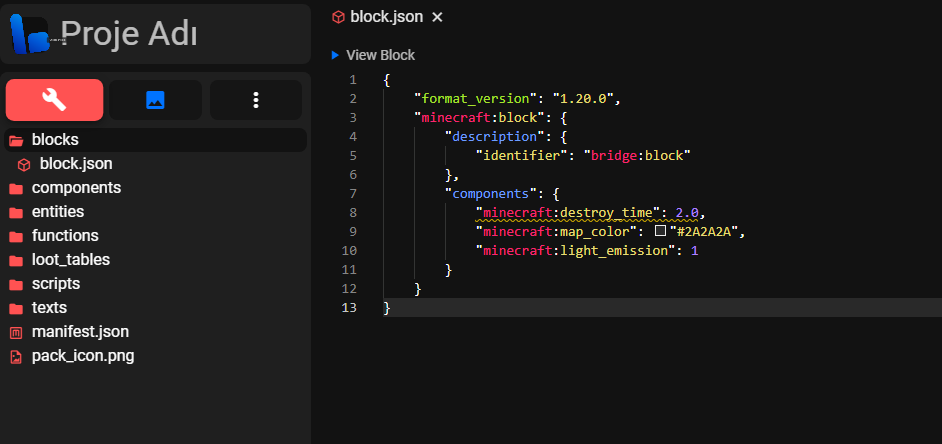Select the behavior pack wrench tab
The width and height of the screenshot is (942, 444).
tap(54, 100)
